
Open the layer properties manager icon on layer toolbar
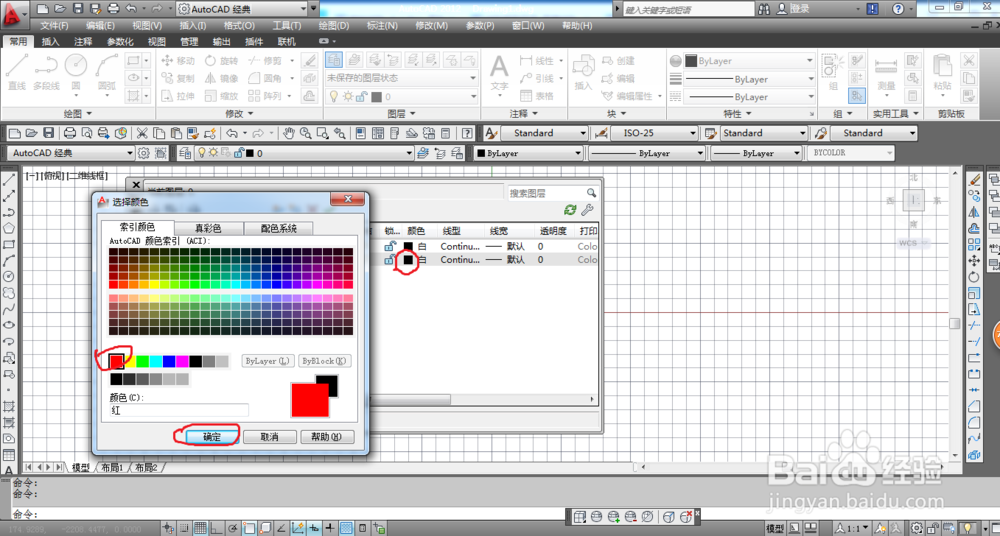(x=185, y=153)
